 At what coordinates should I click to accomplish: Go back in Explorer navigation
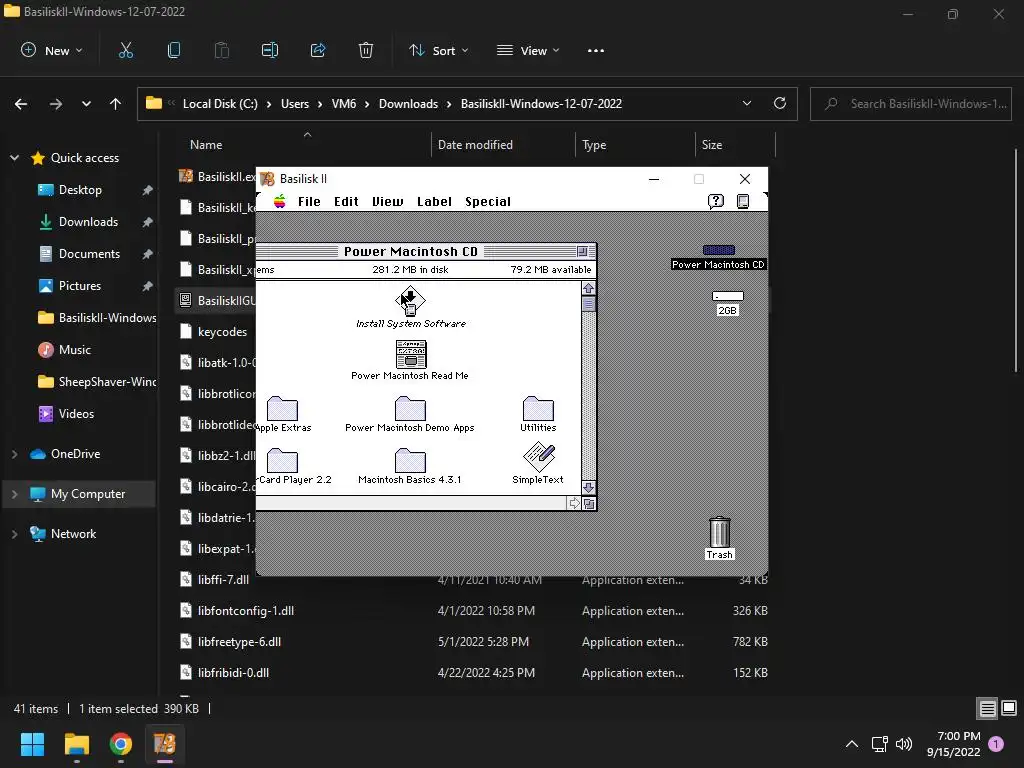click(x=21, y=103)
